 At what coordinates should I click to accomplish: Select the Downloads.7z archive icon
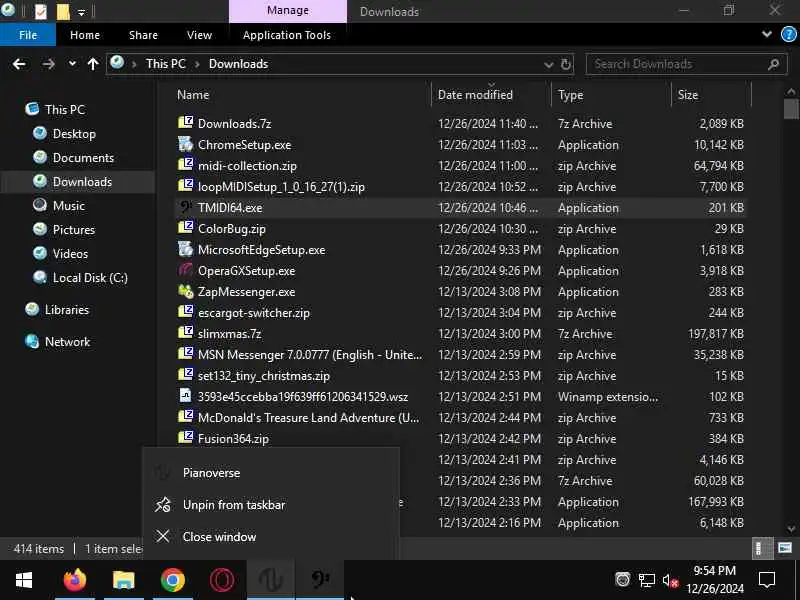coord(186,123)
